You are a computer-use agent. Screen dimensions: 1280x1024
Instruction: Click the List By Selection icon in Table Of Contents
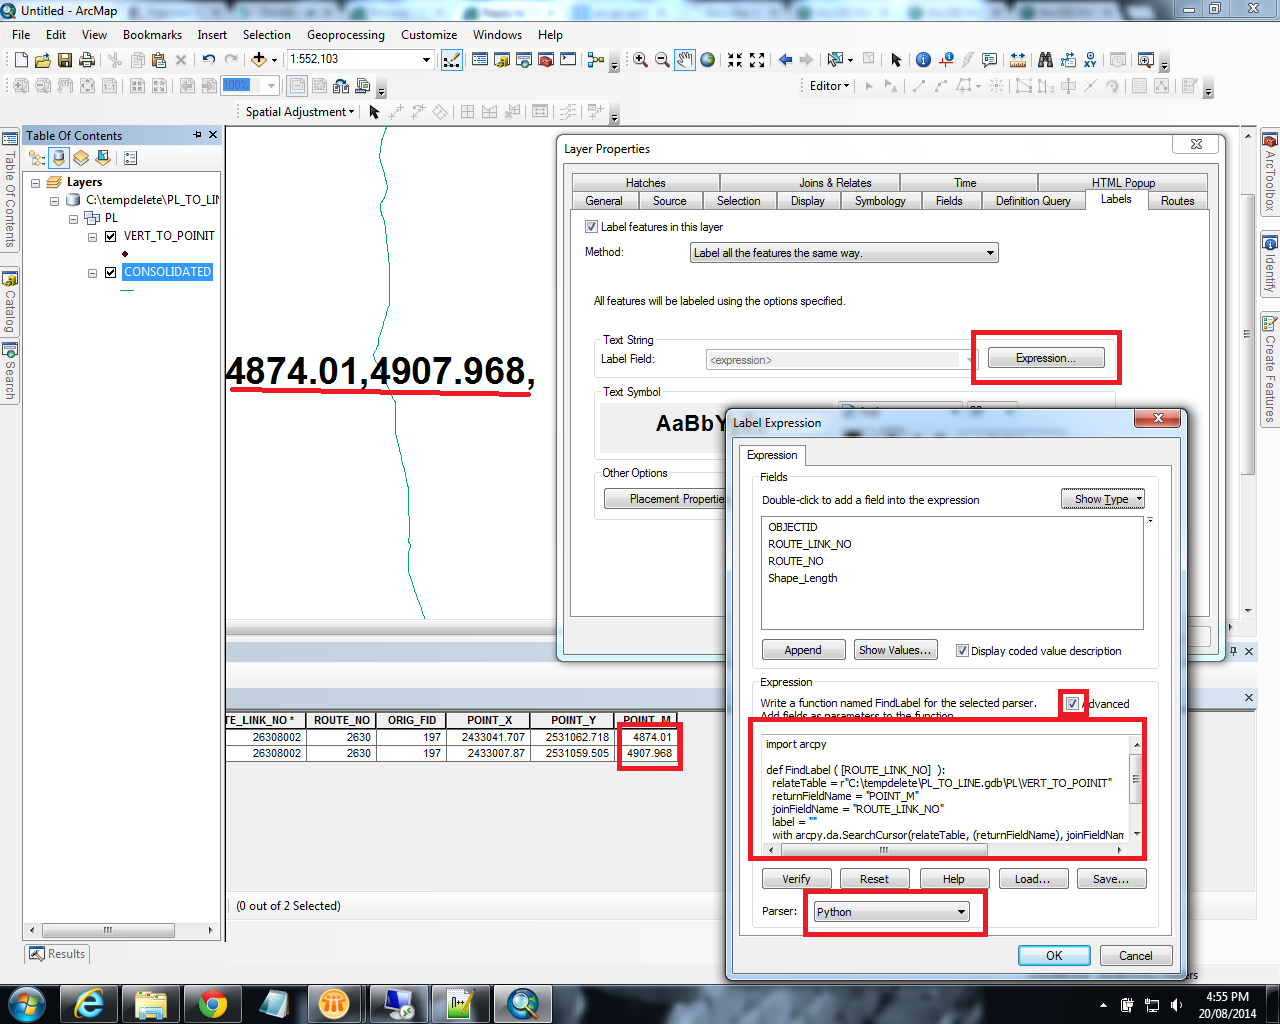(103, 158)
